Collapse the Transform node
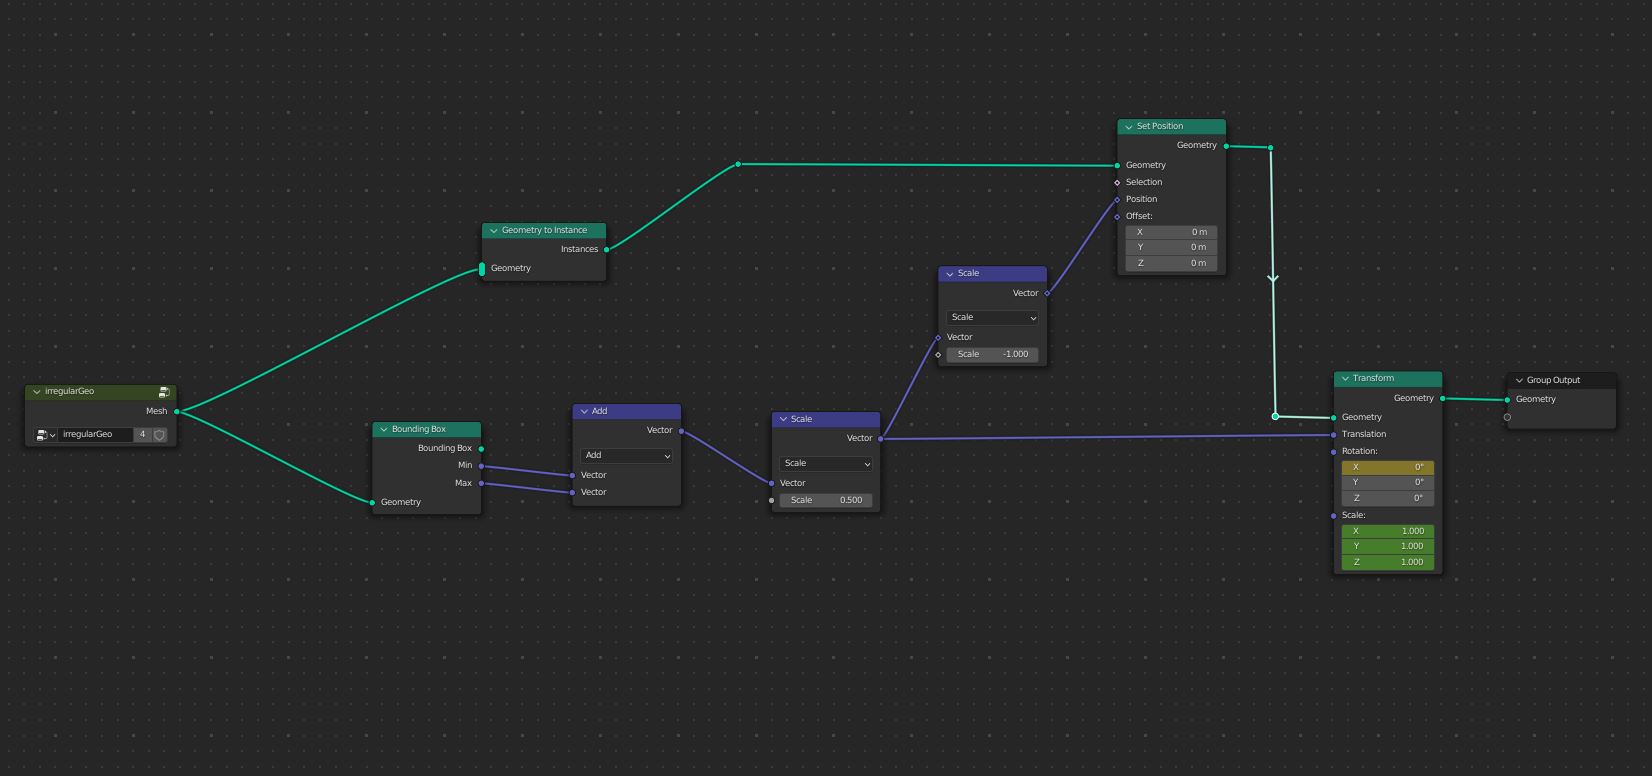Screen dimensions: 1652x776 tap(1345, 379)
